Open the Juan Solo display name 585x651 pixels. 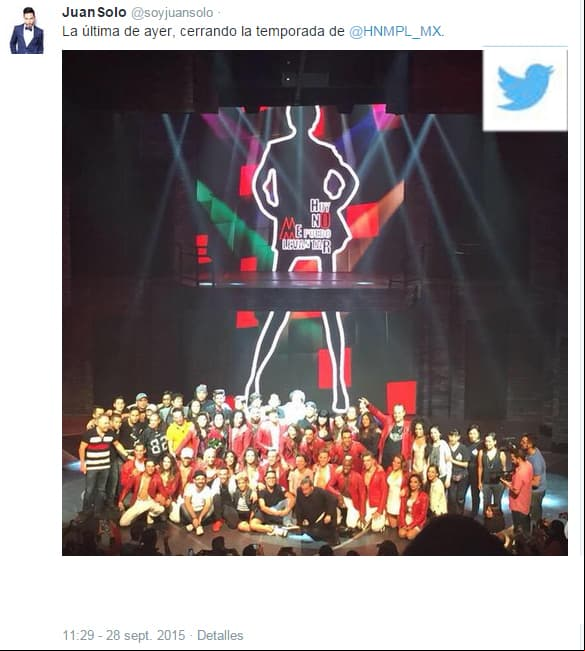(x=94, y=12)
